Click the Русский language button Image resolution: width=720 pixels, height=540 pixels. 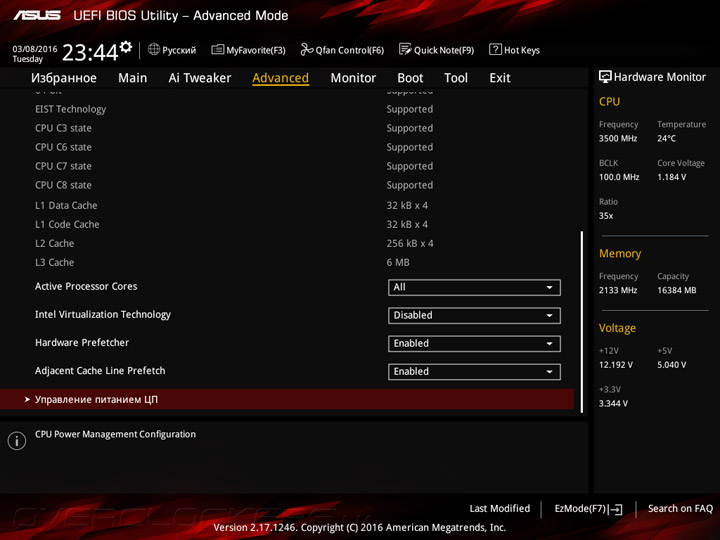tap(172, 50)
